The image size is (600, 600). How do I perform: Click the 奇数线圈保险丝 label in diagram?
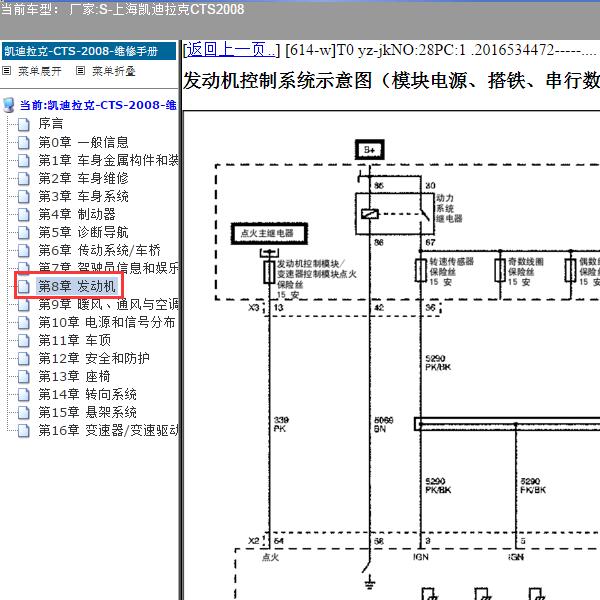coord(525,272)
